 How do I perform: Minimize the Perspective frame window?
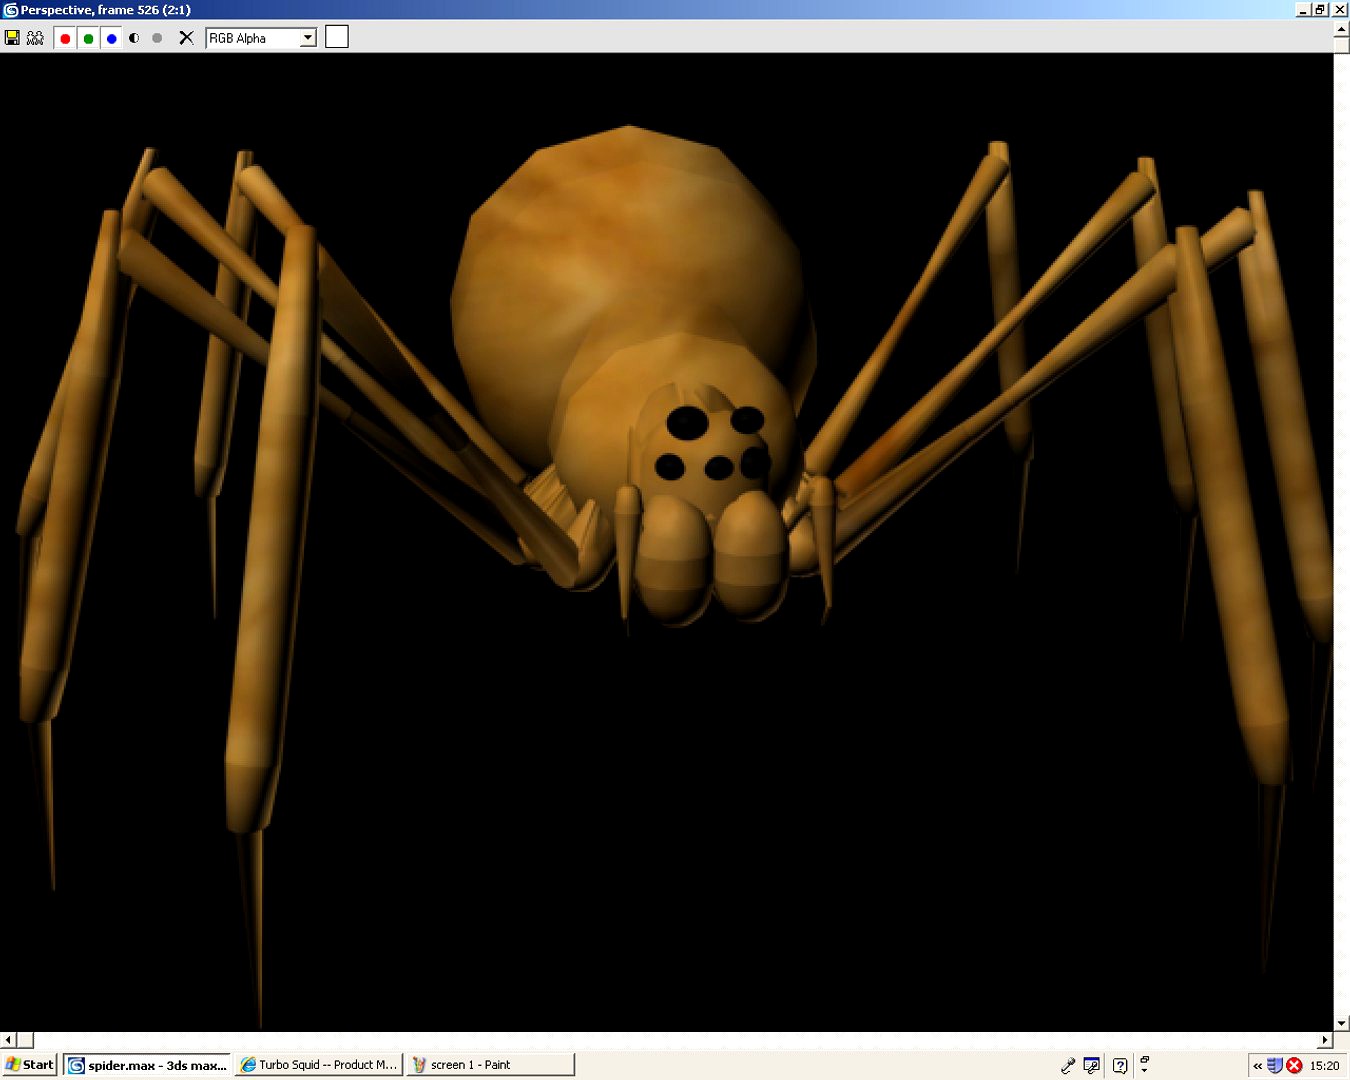[x=1304, y=10]
